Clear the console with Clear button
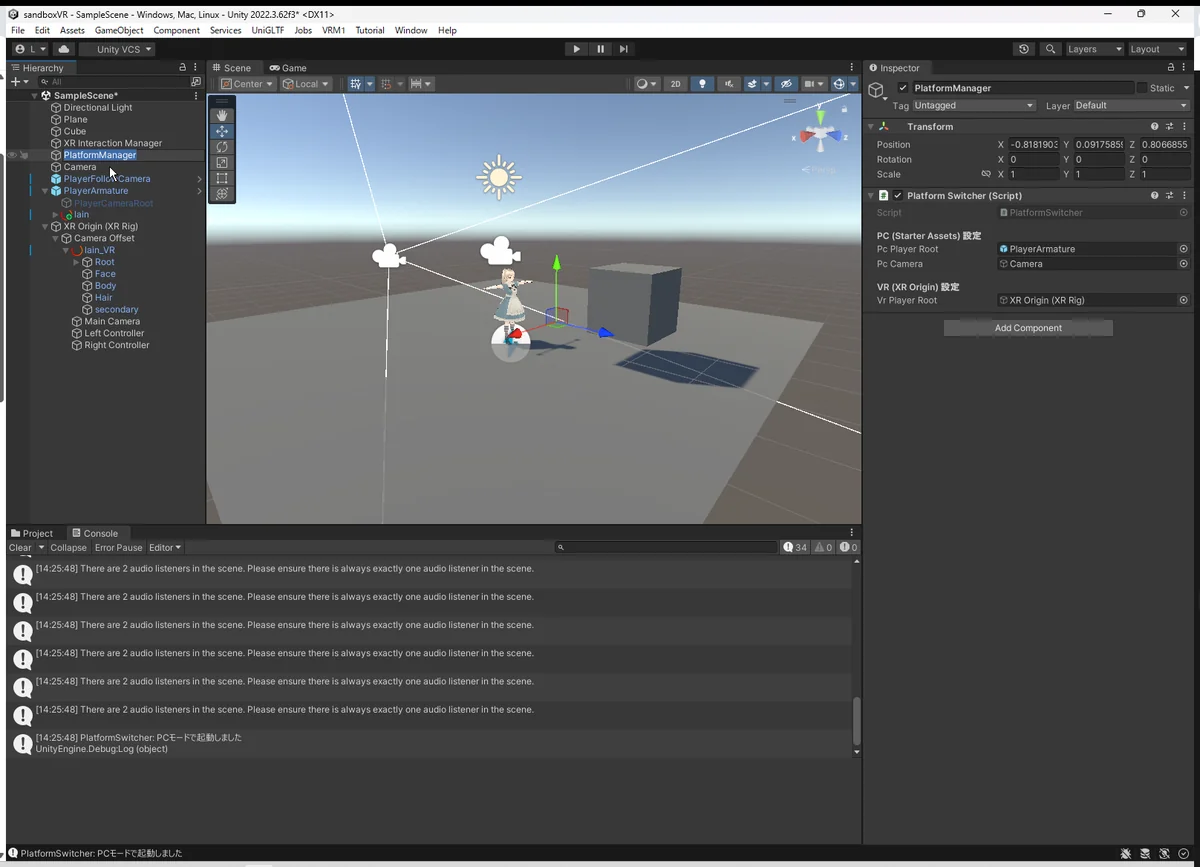The height and width of the screenshot is (867, 1200). 20,548
